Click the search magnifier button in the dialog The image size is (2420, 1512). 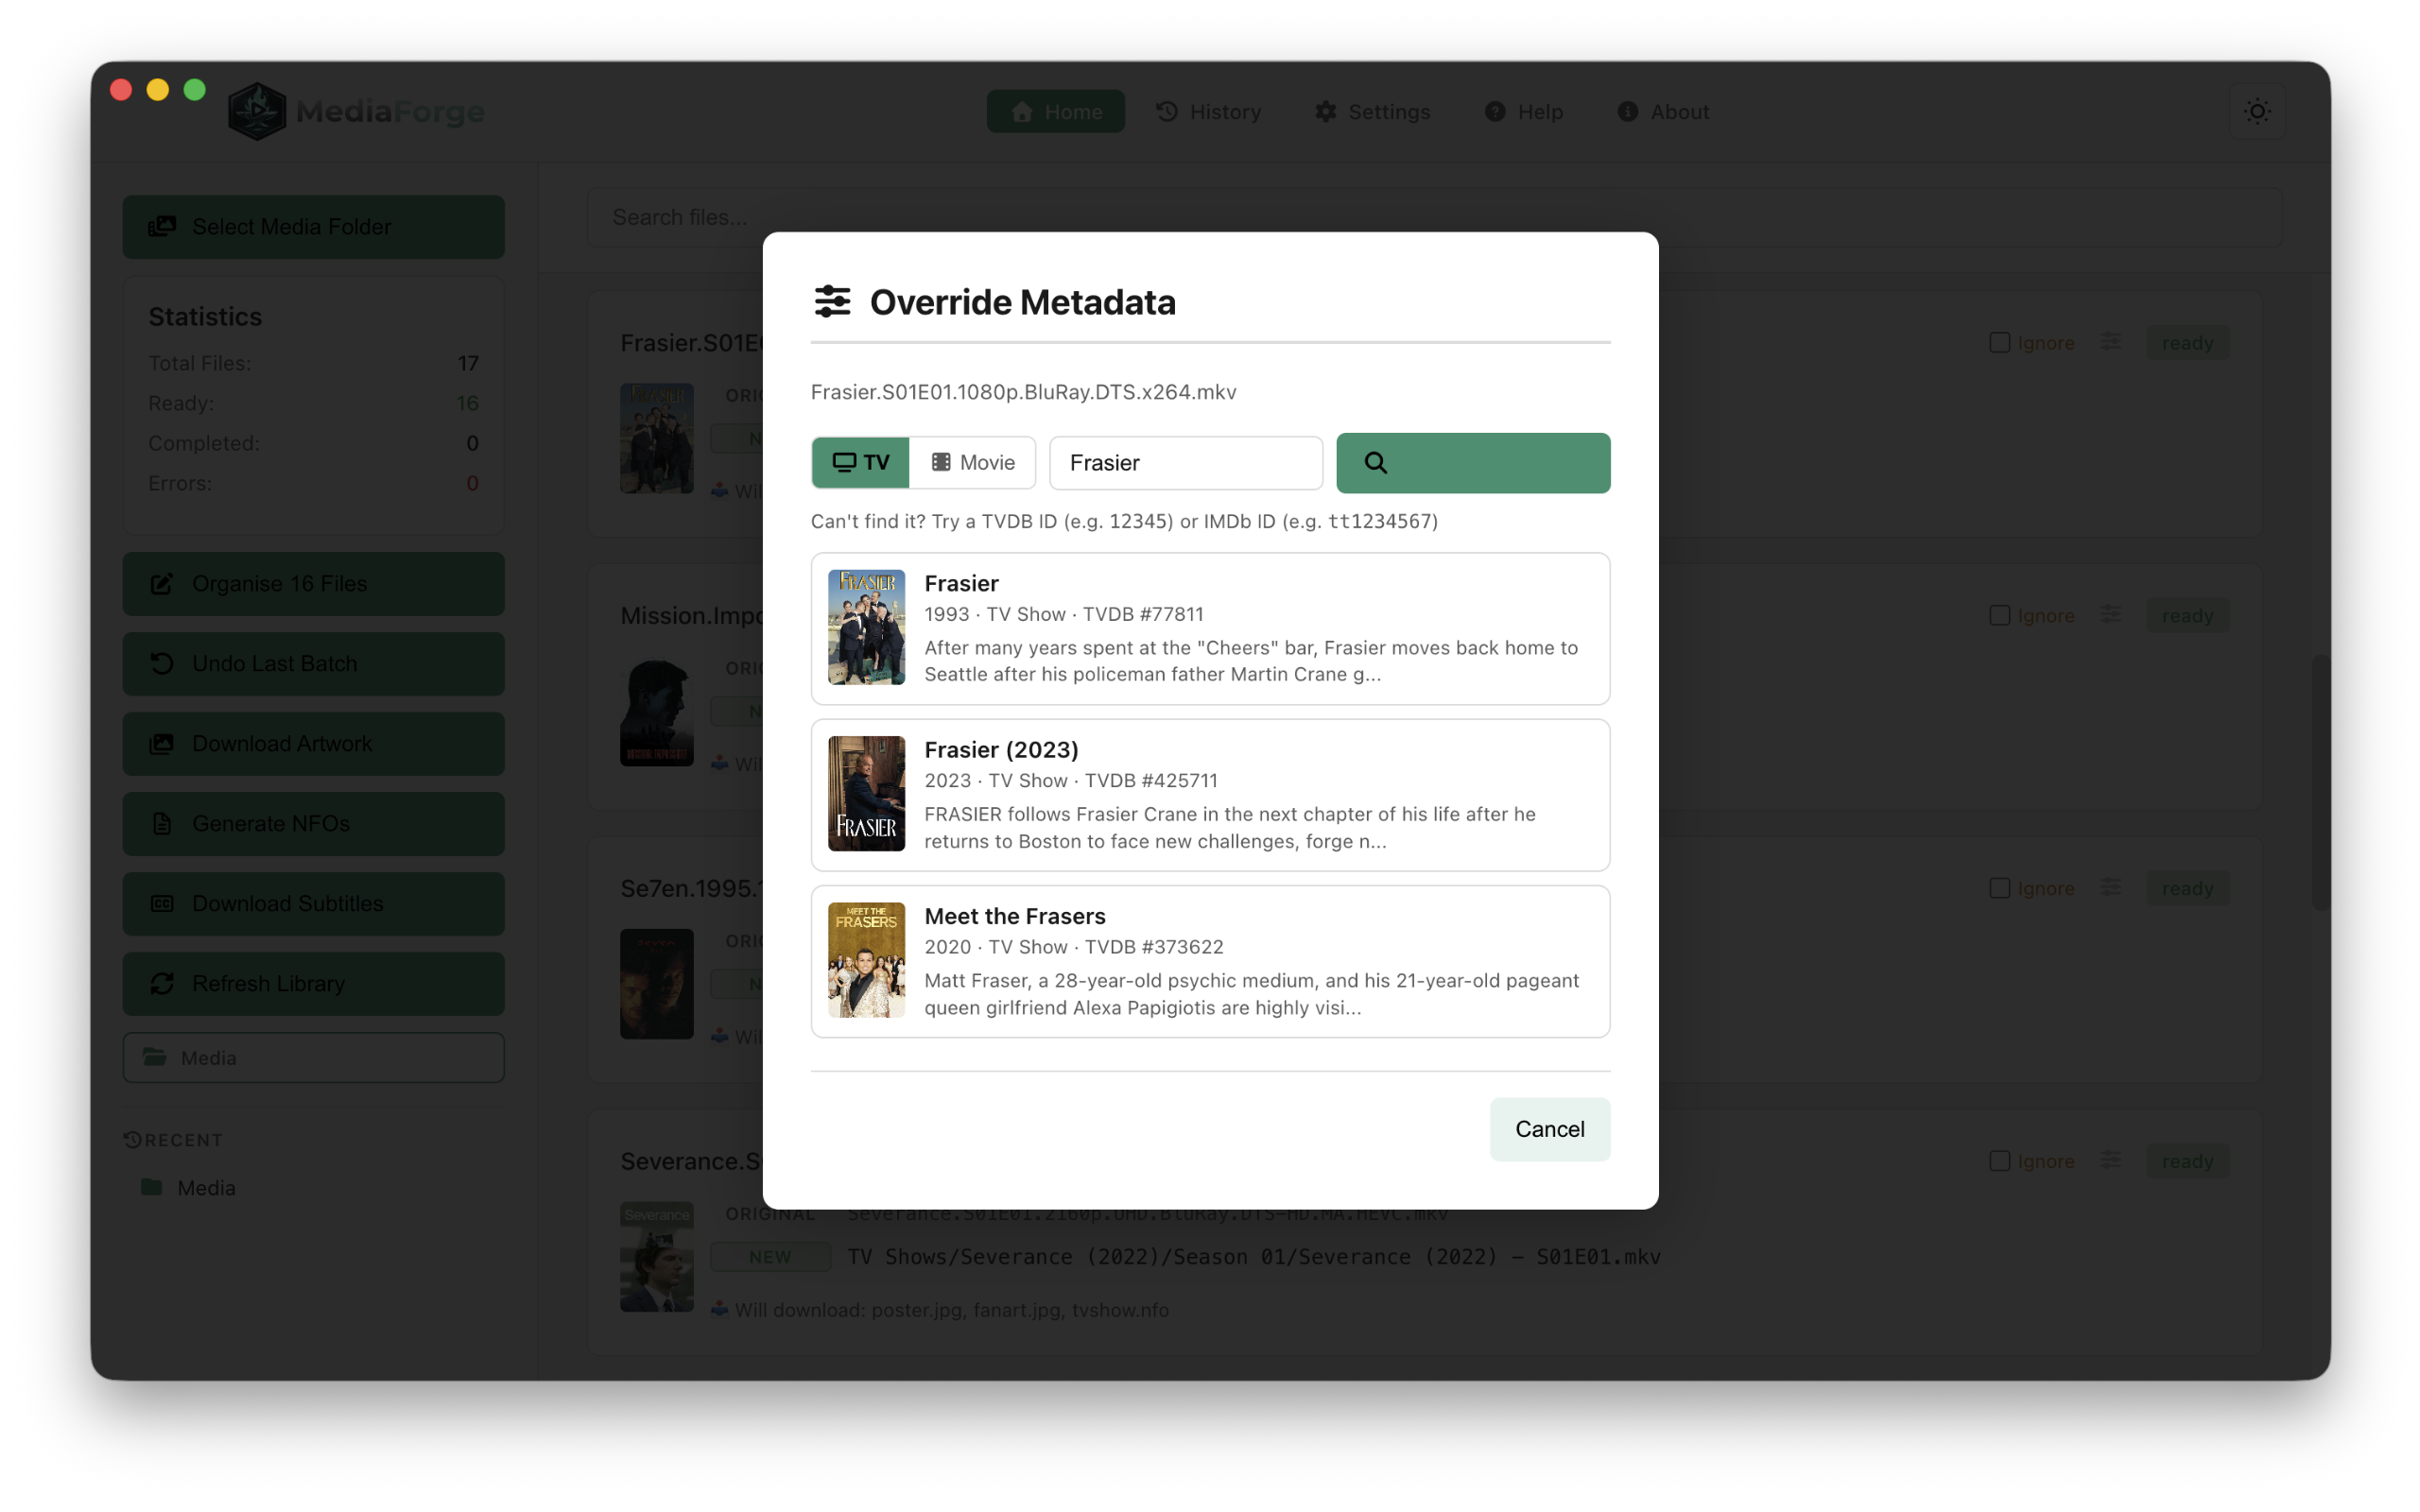[1472, 462]
